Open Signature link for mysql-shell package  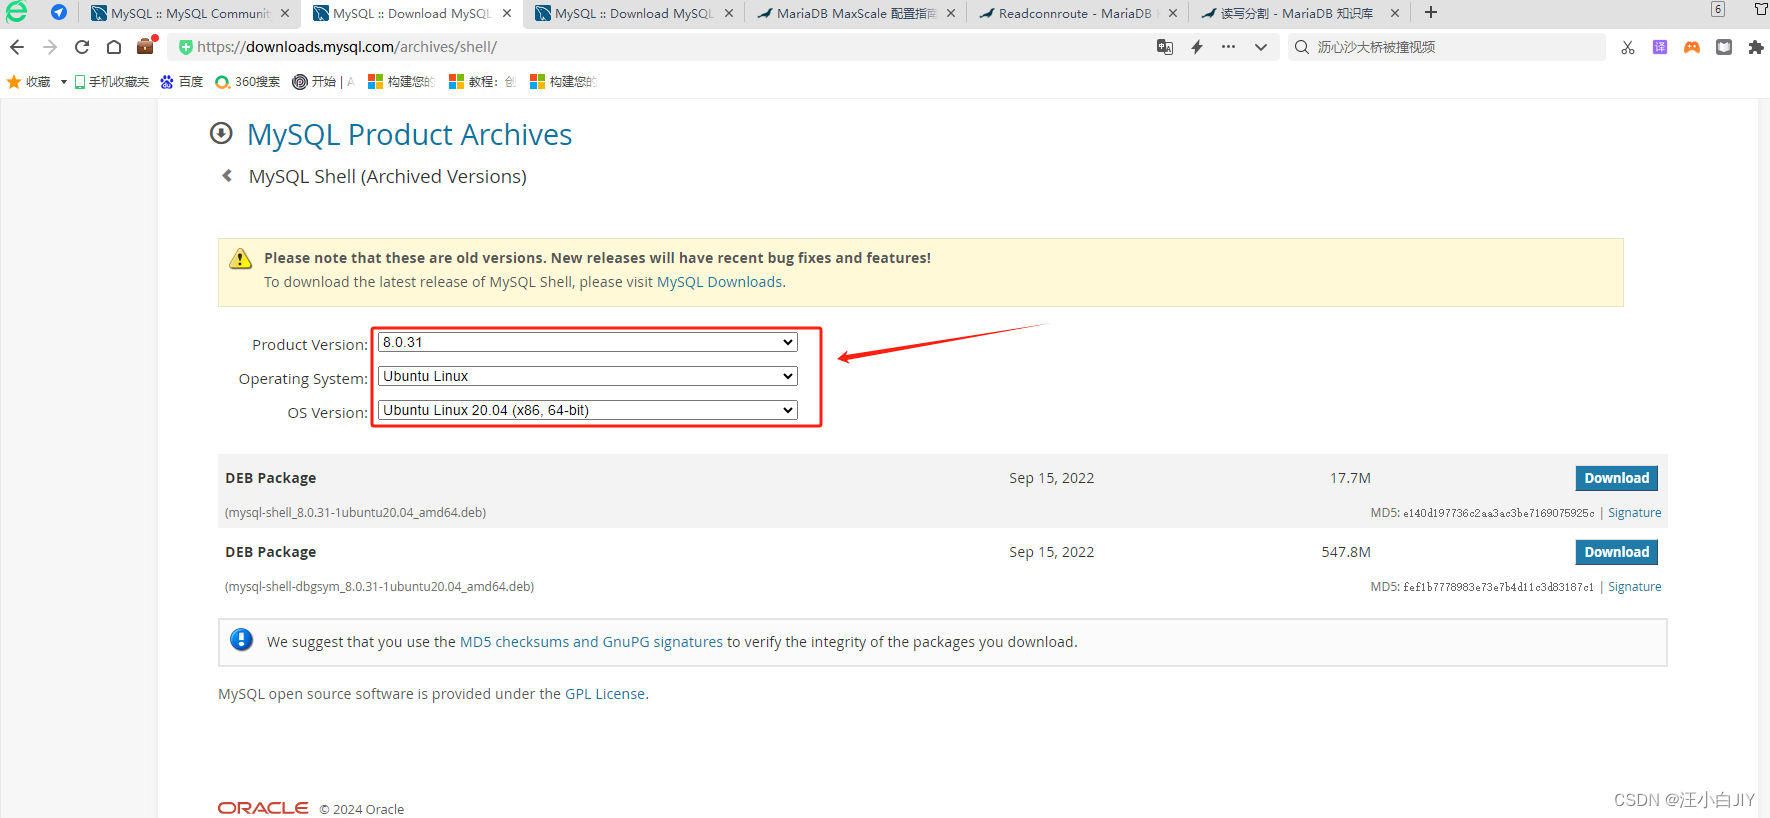click(1634, 513)
